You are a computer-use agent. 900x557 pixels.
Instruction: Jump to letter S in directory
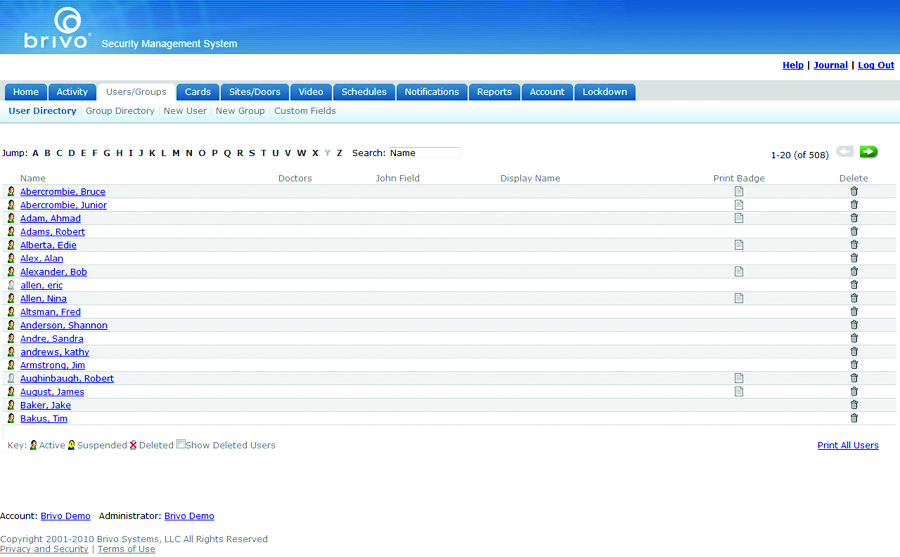[x=251, y=153]
